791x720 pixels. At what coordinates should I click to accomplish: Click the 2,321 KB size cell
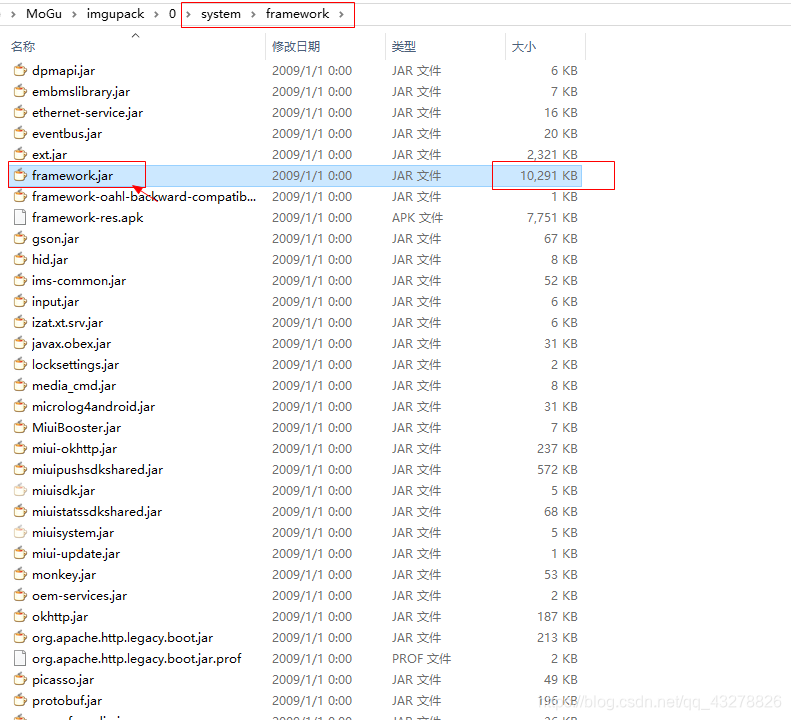pyautogui.click(x=552, y=154)
